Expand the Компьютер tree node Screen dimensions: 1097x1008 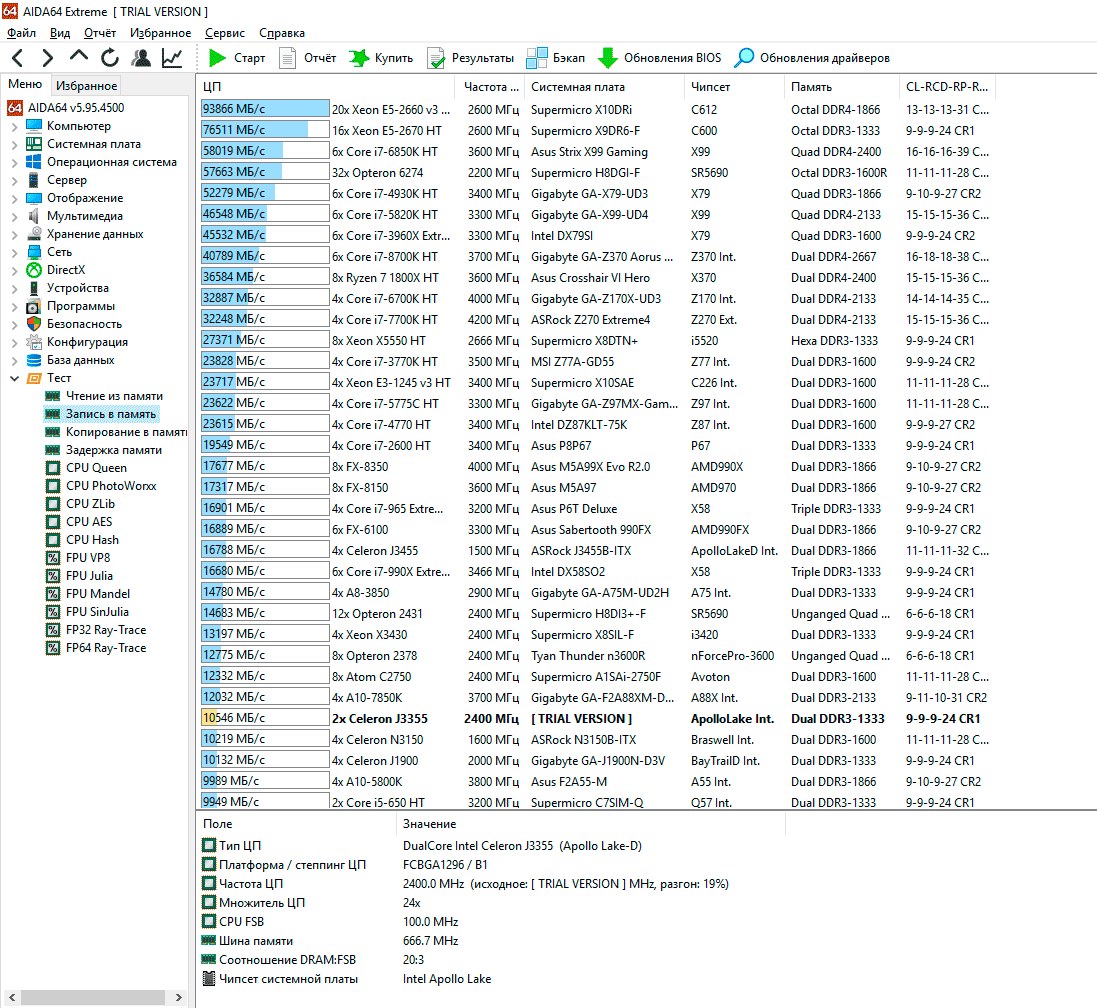14,126
